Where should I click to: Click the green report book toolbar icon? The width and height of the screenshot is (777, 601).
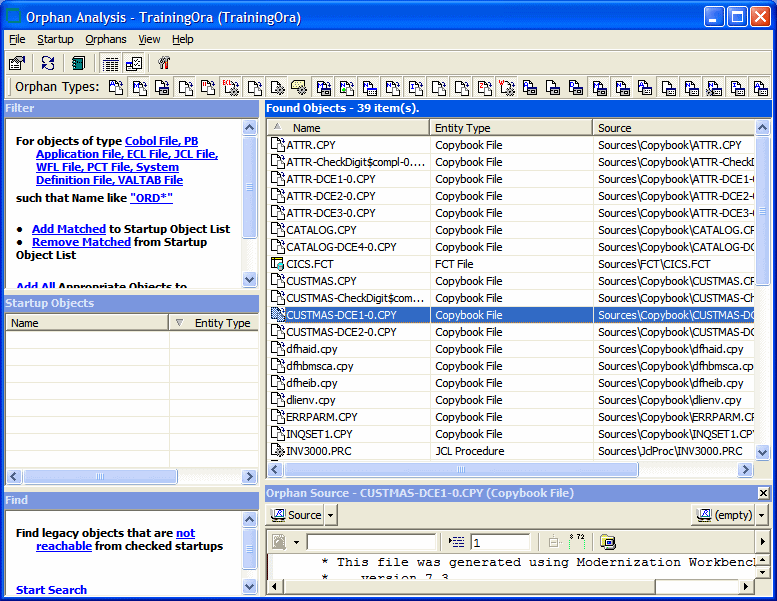(78, 63)
